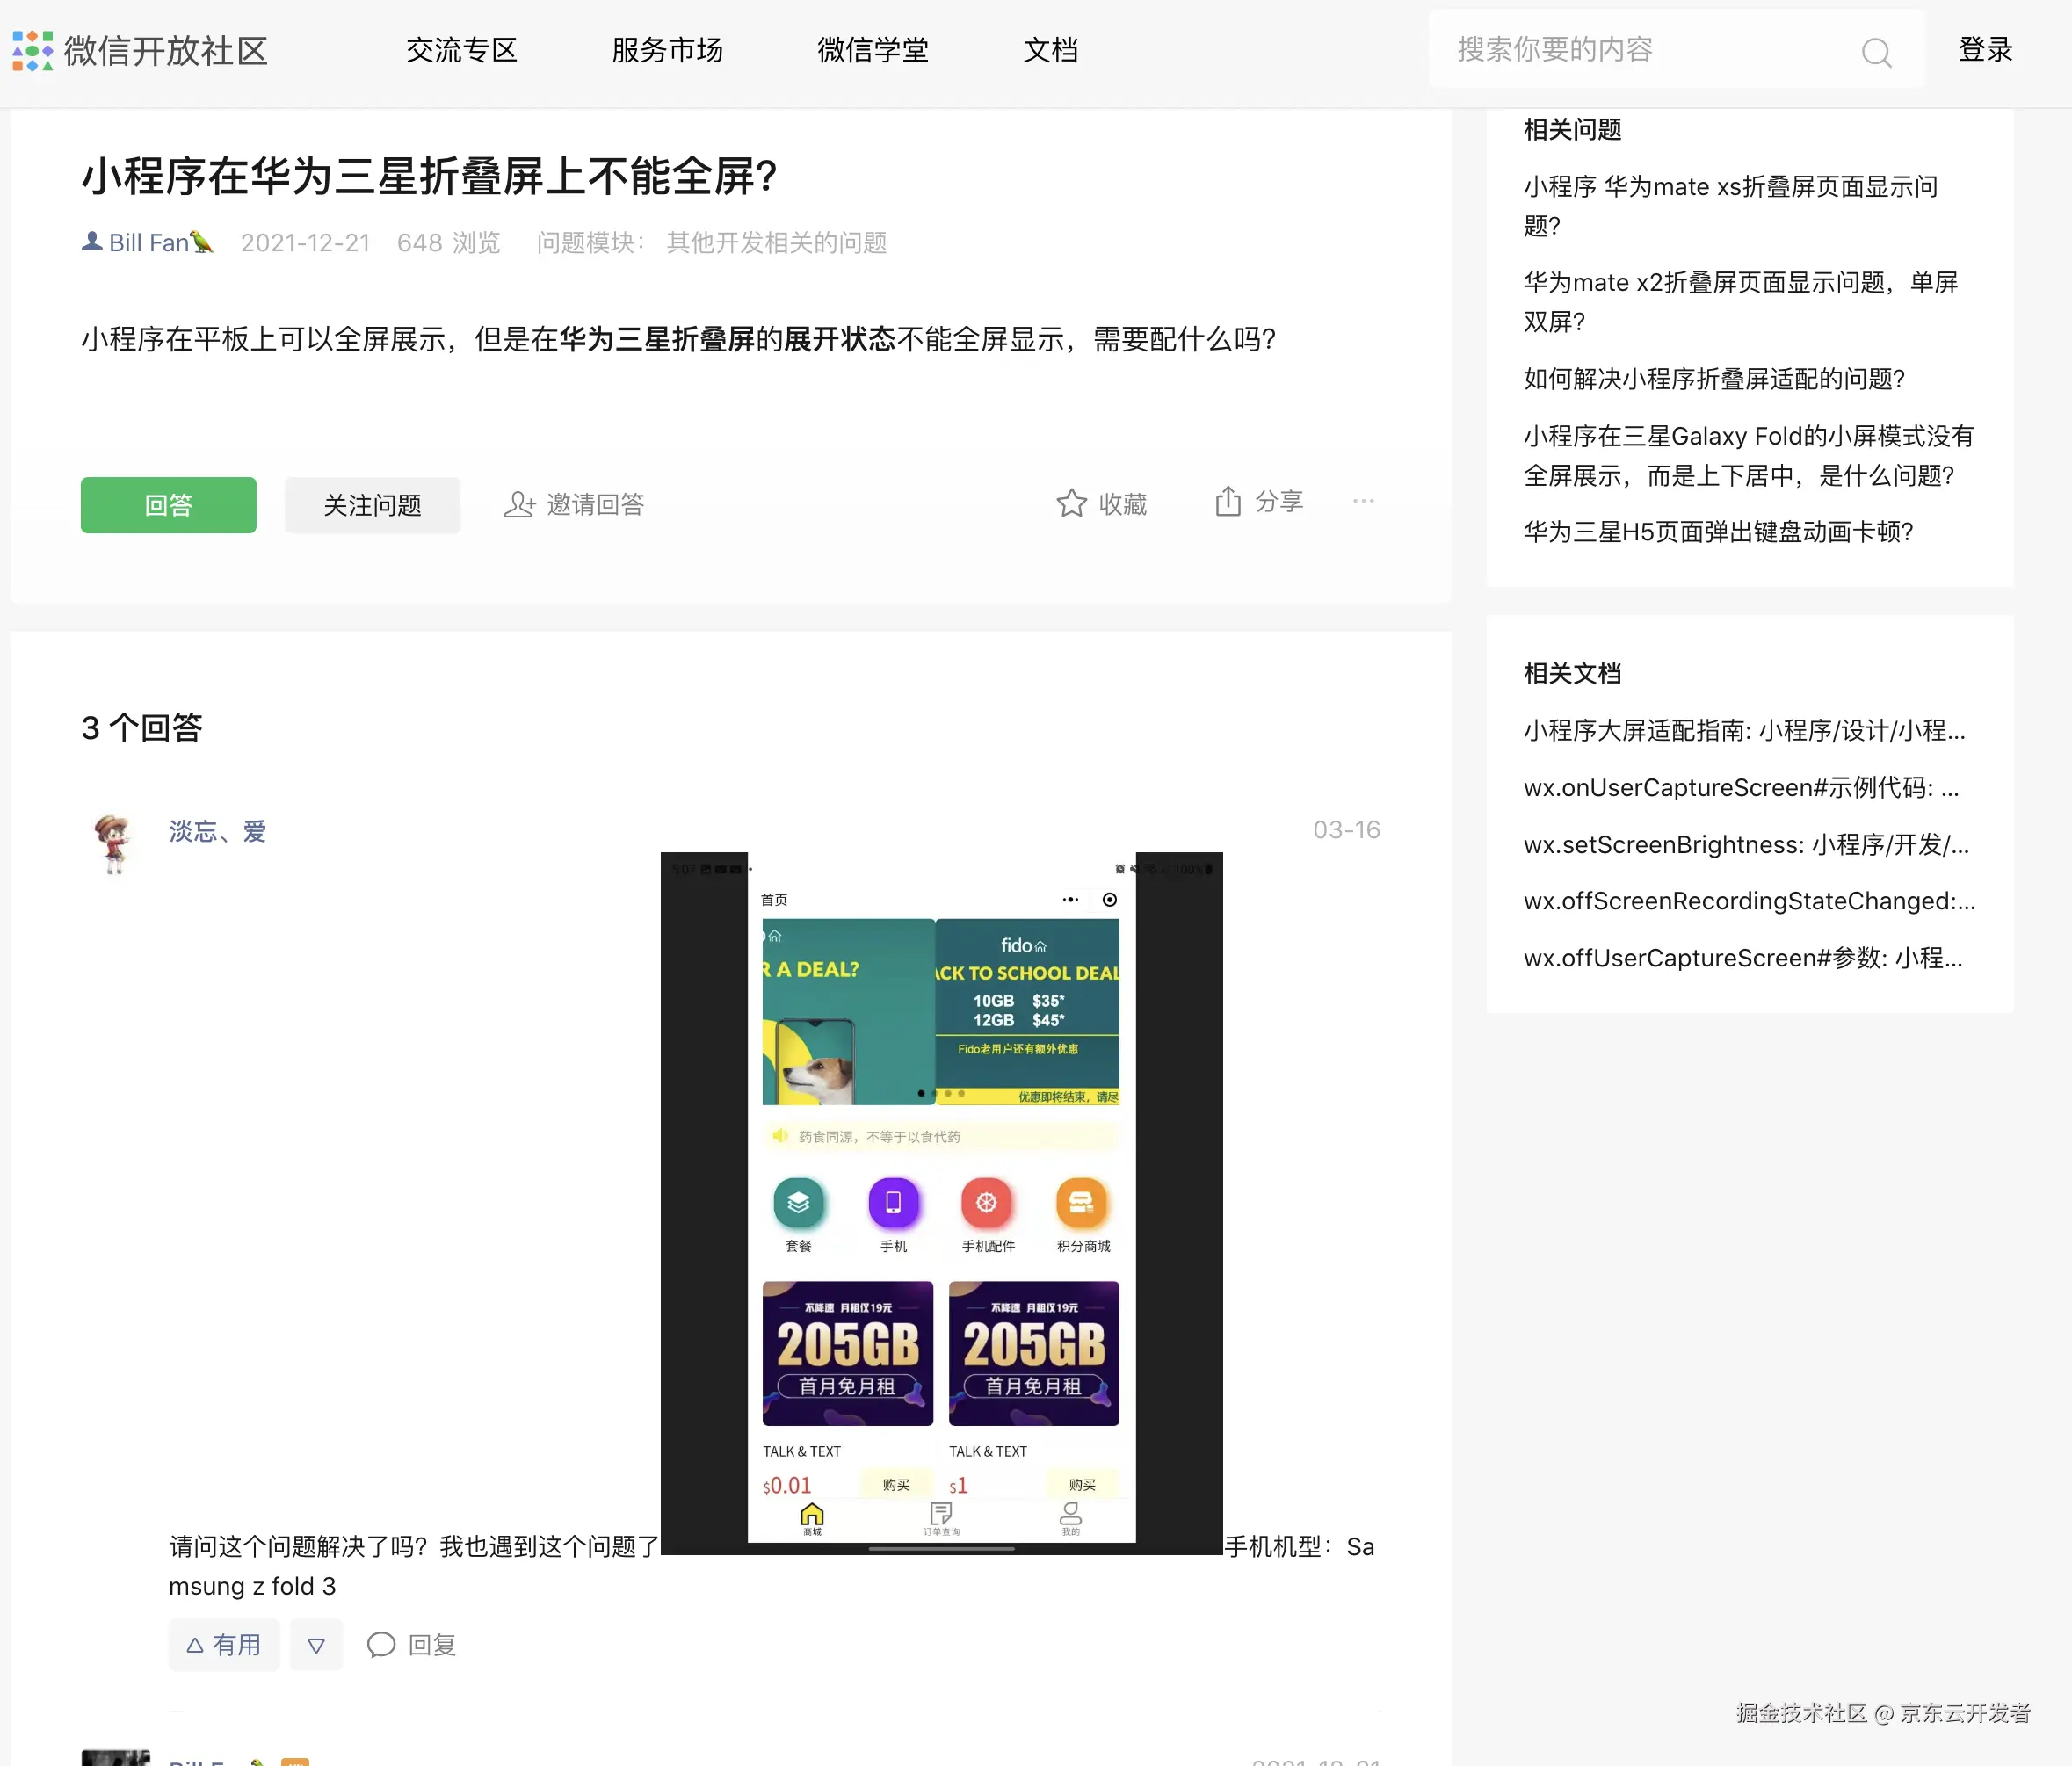Expand the 微信学堂 navigation menu
The image size is (2072, 1766).
(871, 50)
